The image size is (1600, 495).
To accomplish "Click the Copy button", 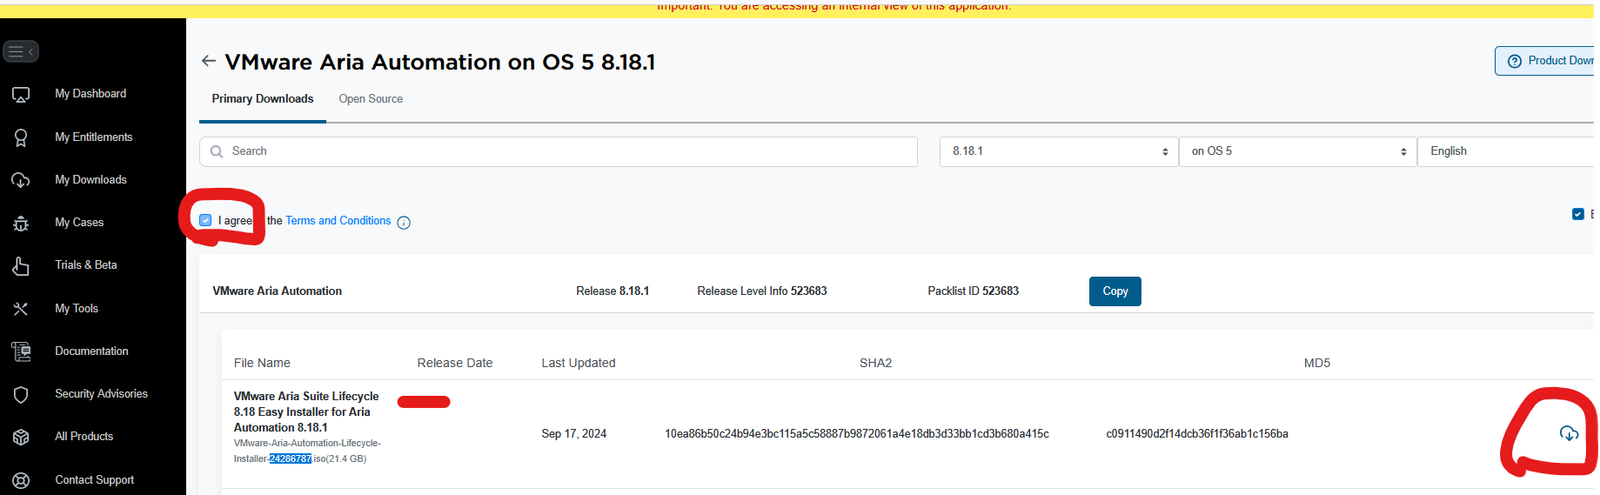I will (x=1115, y=291).
